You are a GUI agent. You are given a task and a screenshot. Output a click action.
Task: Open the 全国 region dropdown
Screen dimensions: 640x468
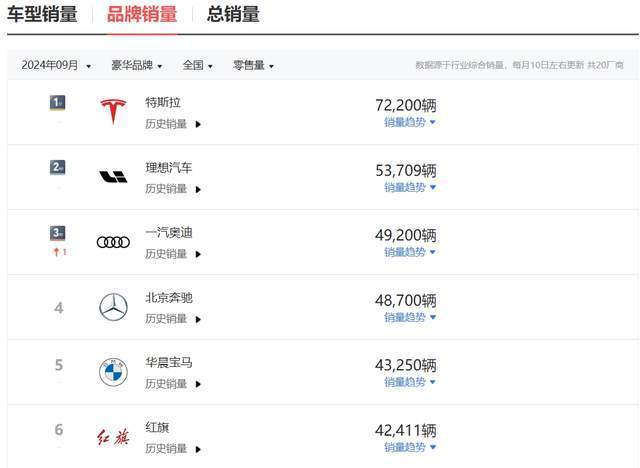pos(198,65)
